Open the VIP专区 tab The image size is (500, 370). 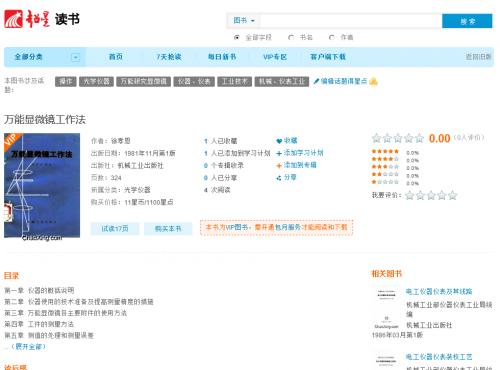[x=275, y=57]
